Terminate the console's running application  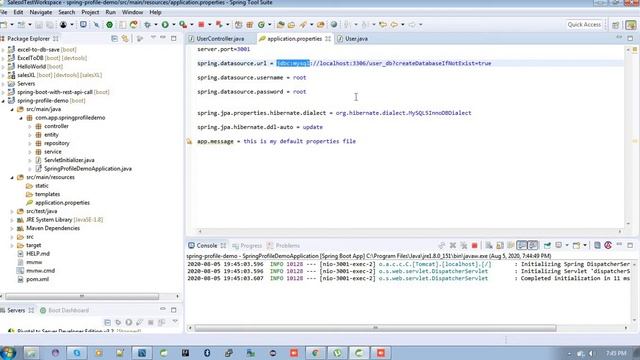[x=474, y=245]
